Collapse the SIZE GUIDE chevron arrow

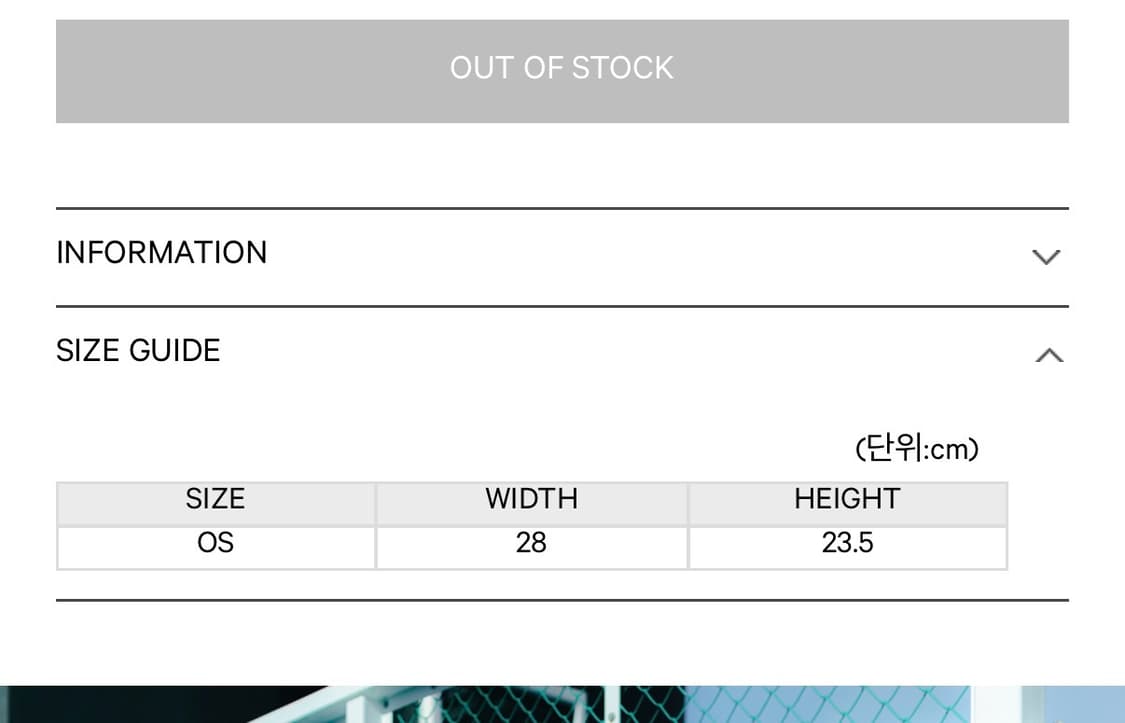tap(1049, 355)
